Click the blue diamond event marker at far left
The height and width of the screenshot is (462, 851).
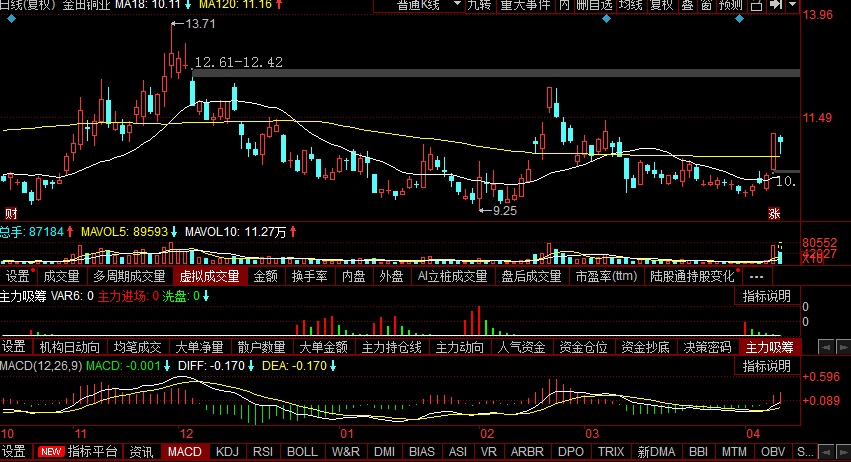point(11,19)
